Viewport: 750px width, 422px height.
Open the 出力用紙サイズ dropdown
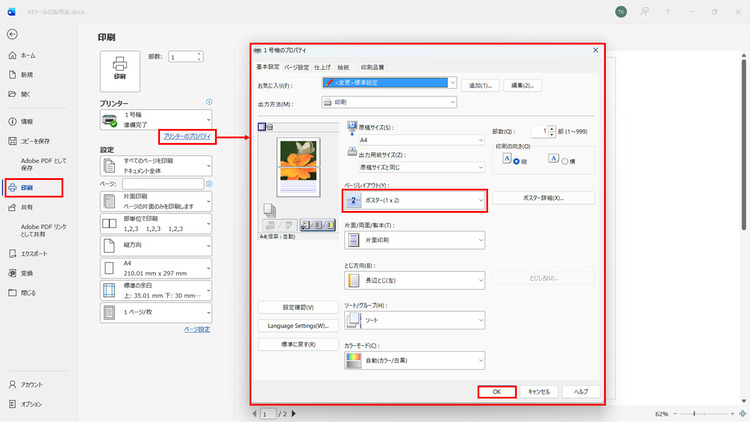tap(421, 167)
